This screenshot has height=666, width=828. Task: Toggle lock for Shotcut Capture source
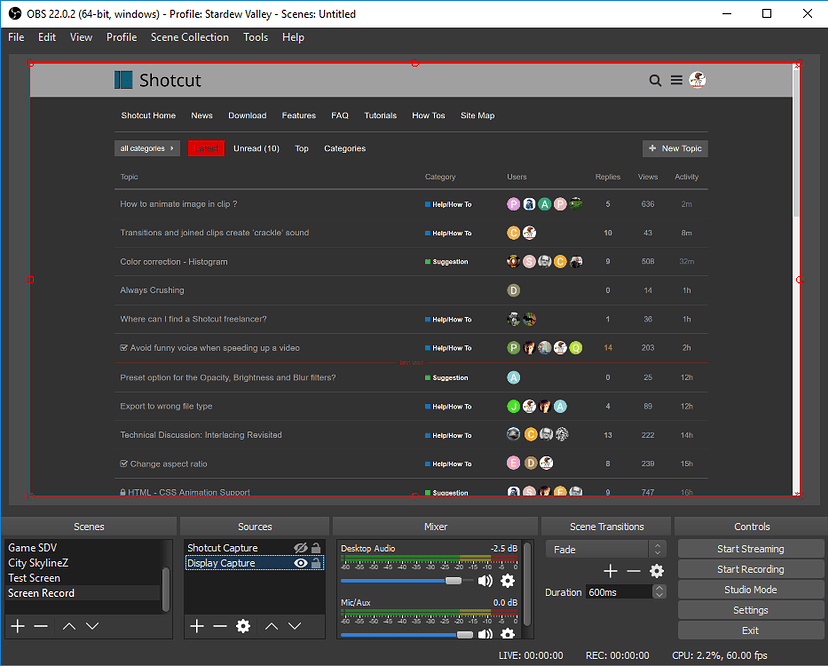316,548
